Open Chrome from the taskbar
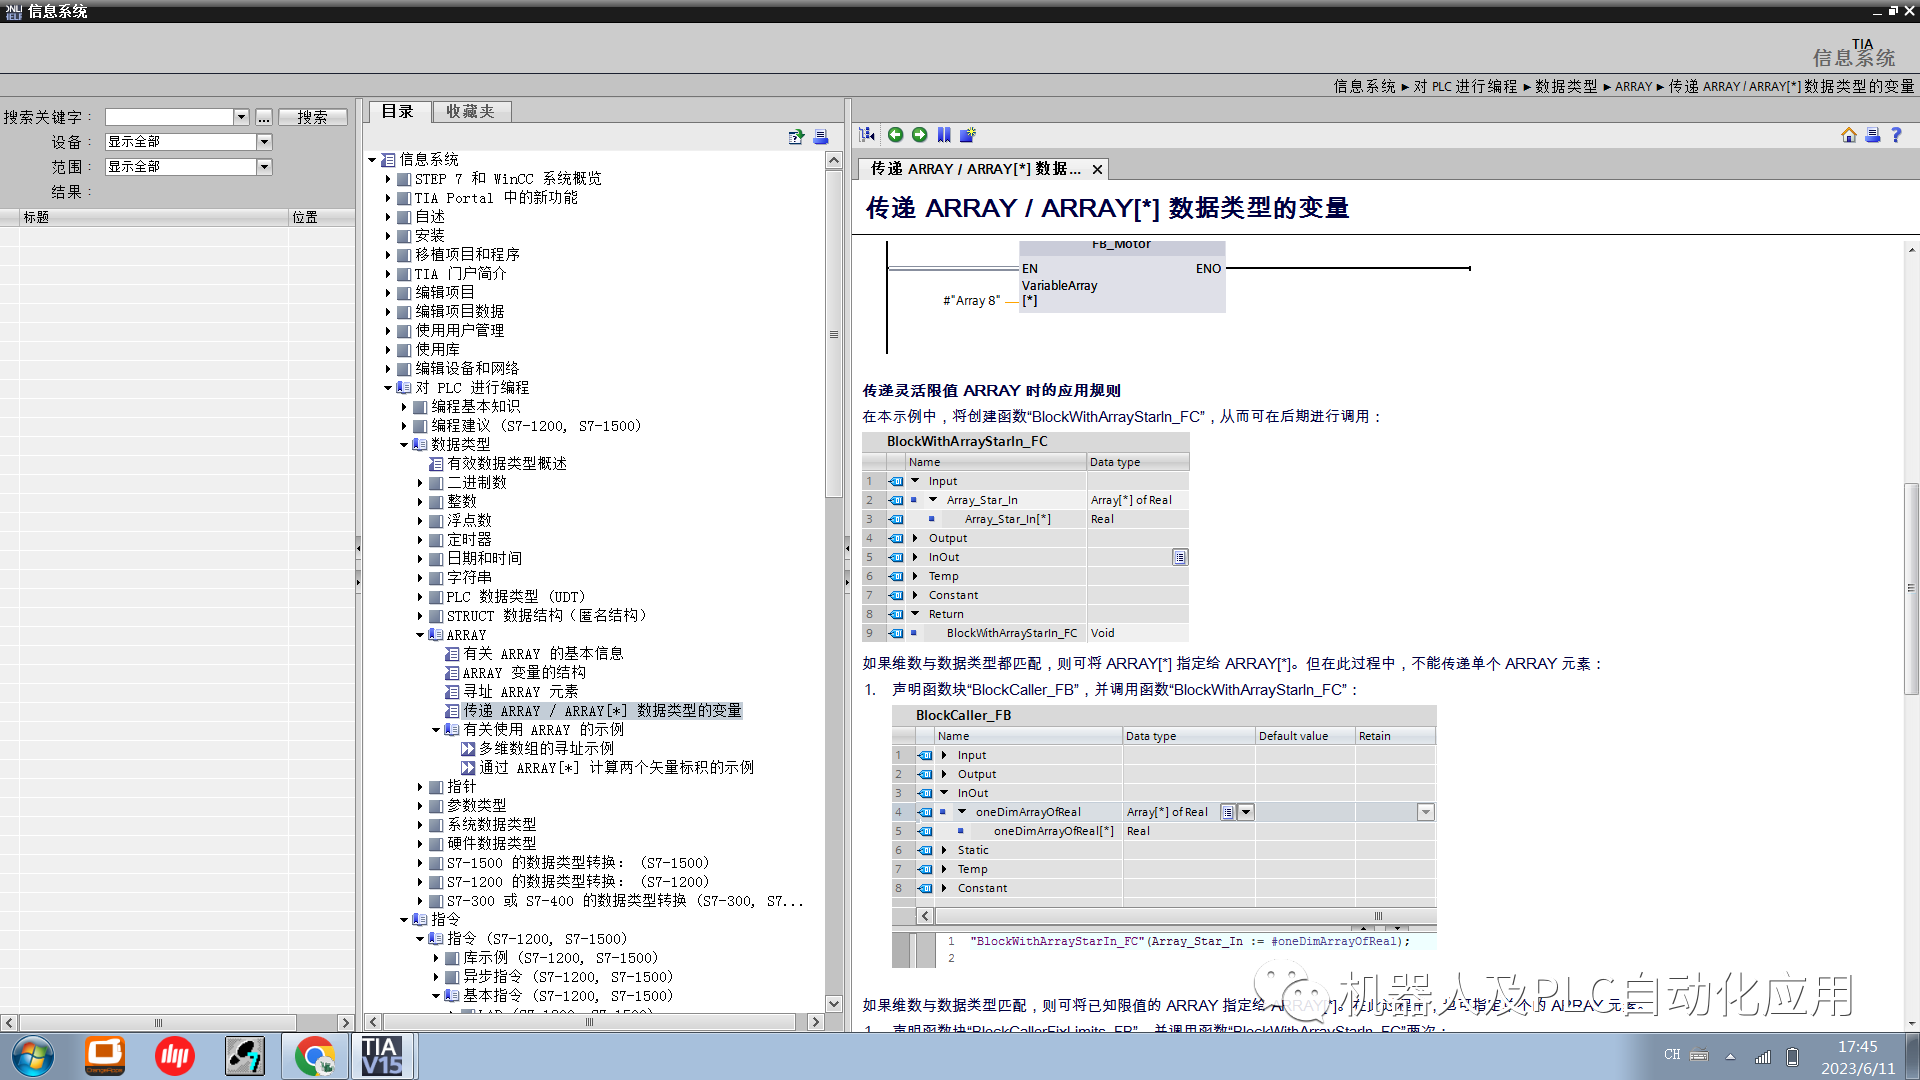The image size is (1920, 1080). pos(315,1056)
